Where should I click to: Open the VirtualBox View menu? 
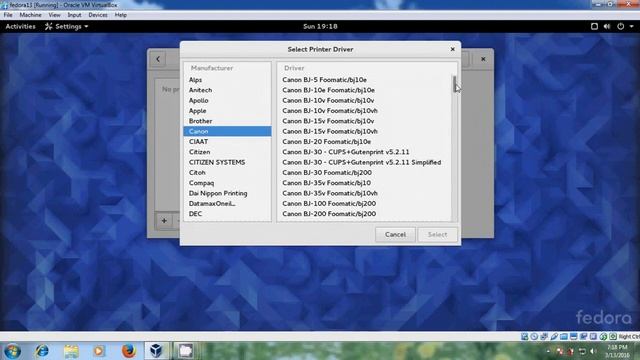pos(54,15)
